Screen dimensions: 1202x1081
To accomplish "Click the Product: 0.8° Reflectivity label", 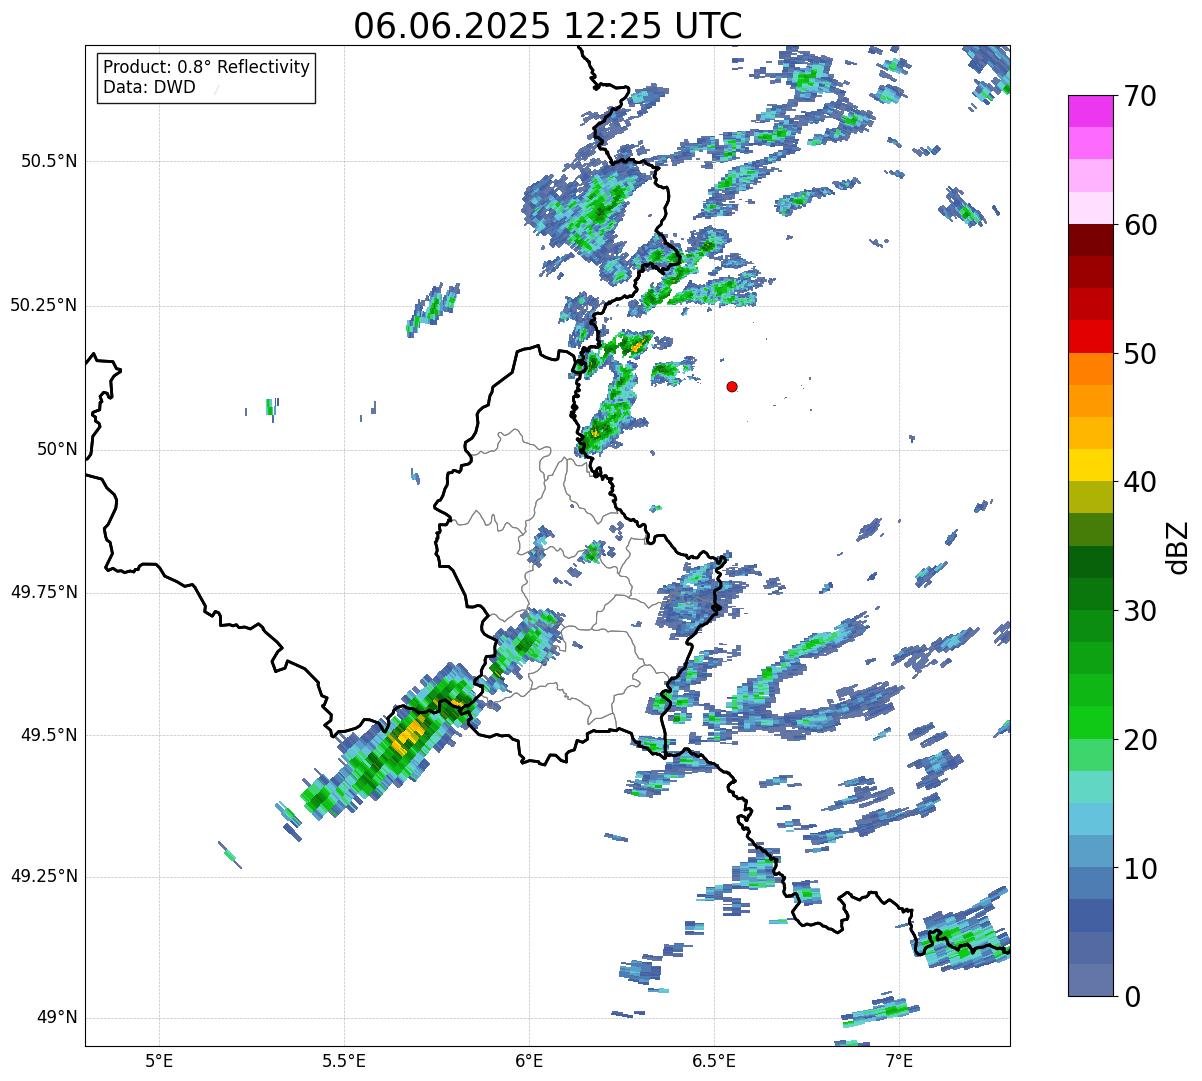I will pyautogui.click(x=207, y=67).
